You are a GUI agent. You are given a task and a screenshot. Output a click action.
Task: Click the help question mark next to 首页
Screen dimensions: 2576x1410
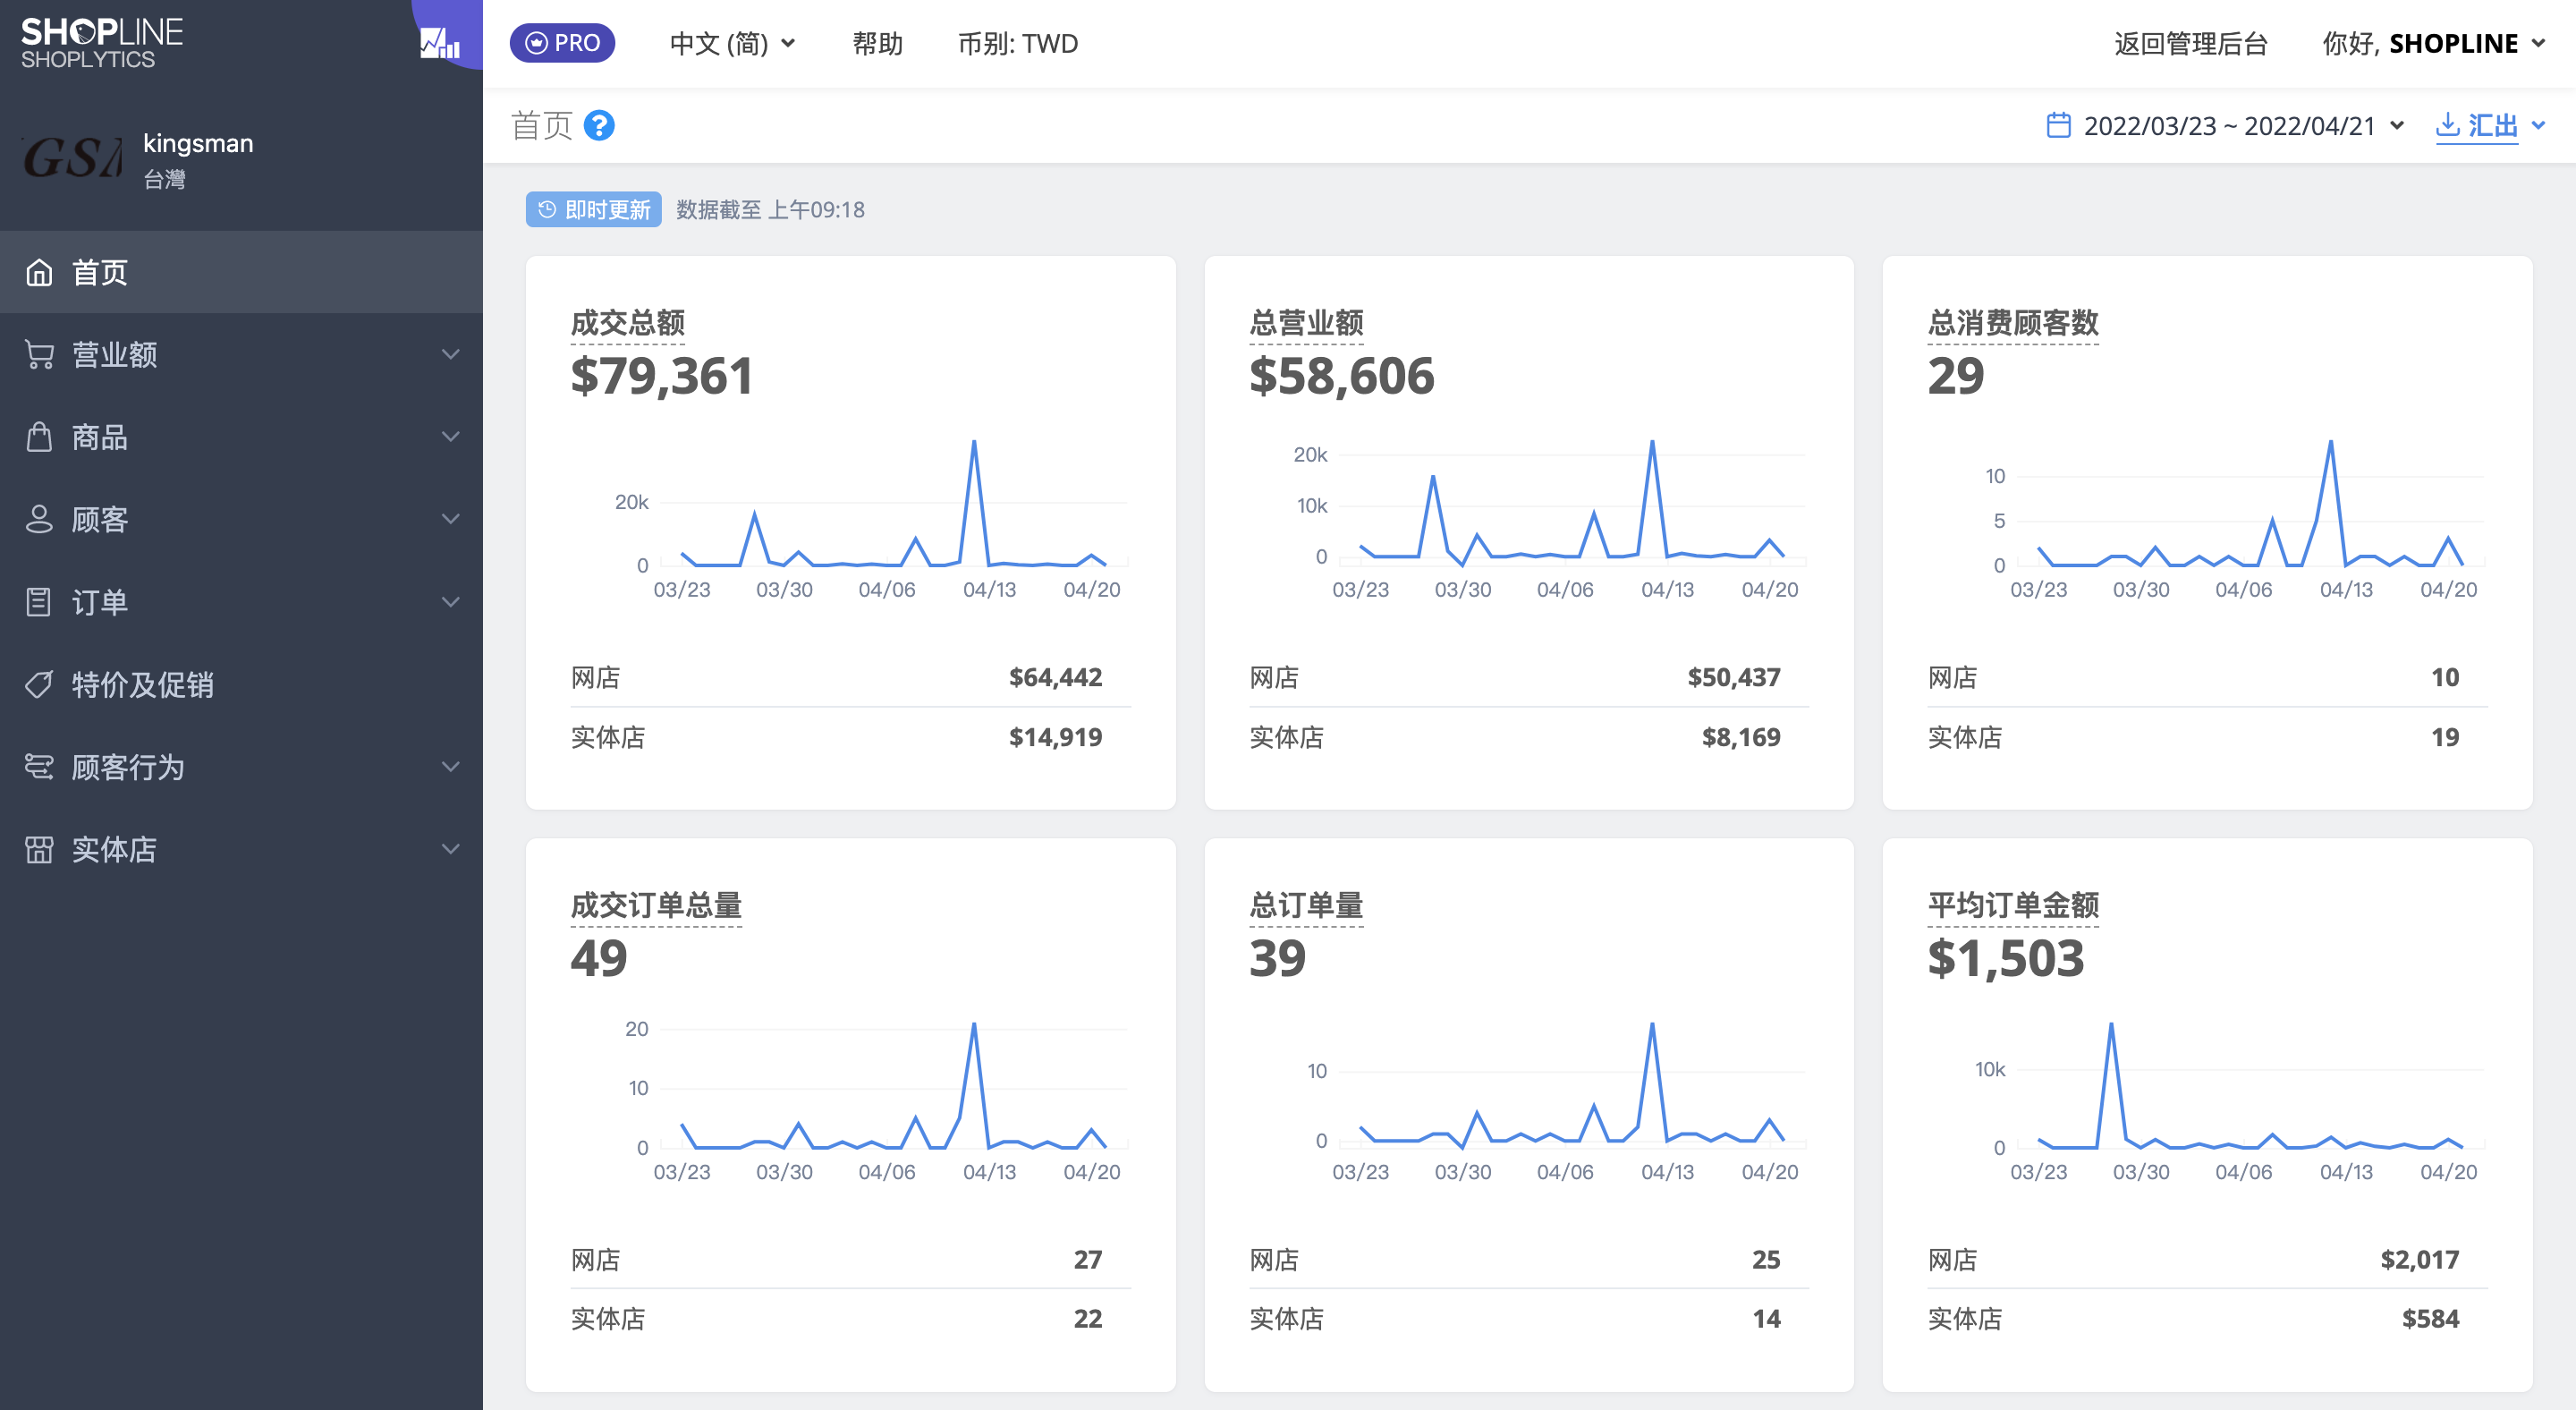coord(599,126)
